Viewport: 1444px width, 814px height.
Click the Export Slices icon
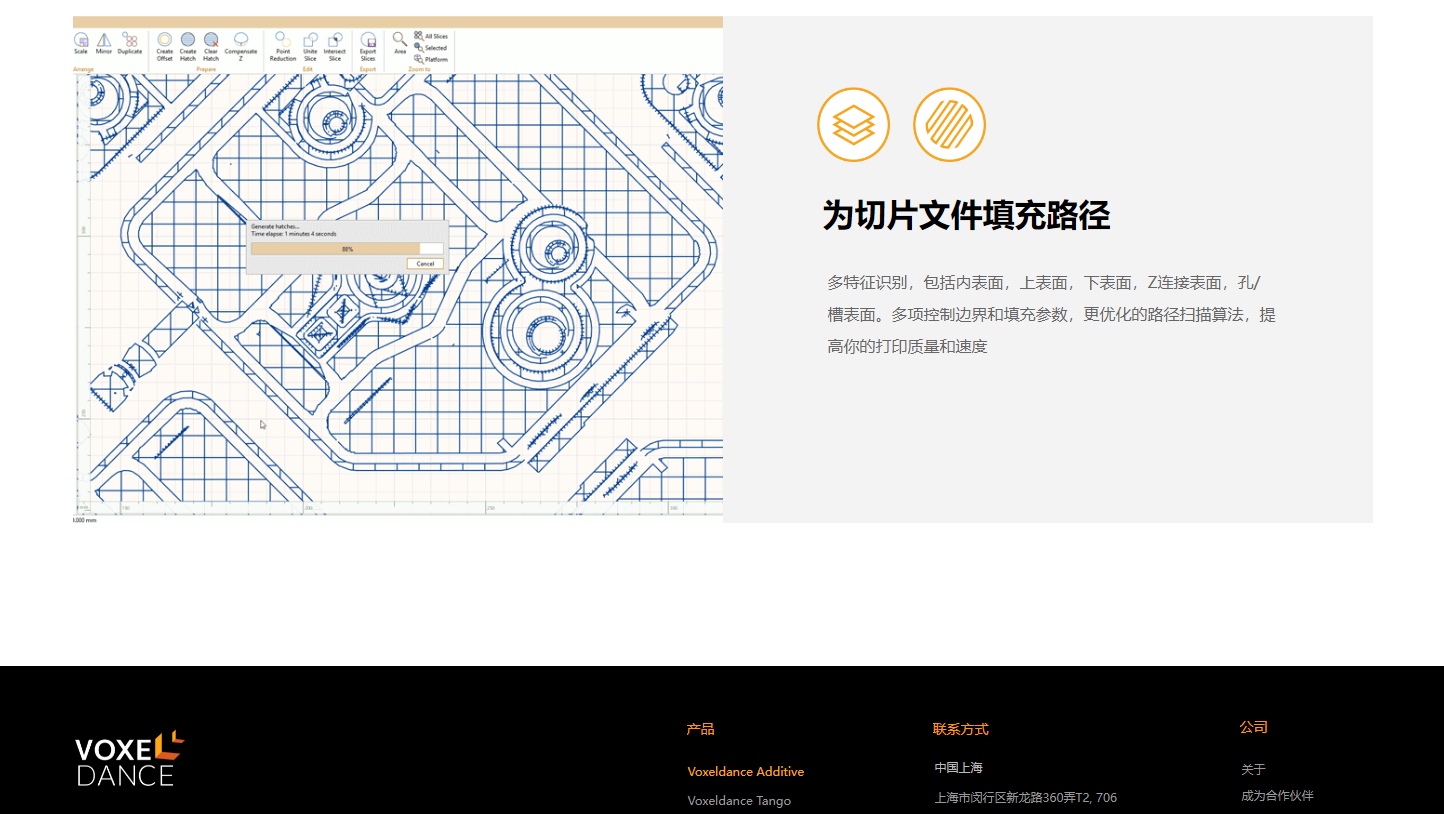click(x=368, y=42)
